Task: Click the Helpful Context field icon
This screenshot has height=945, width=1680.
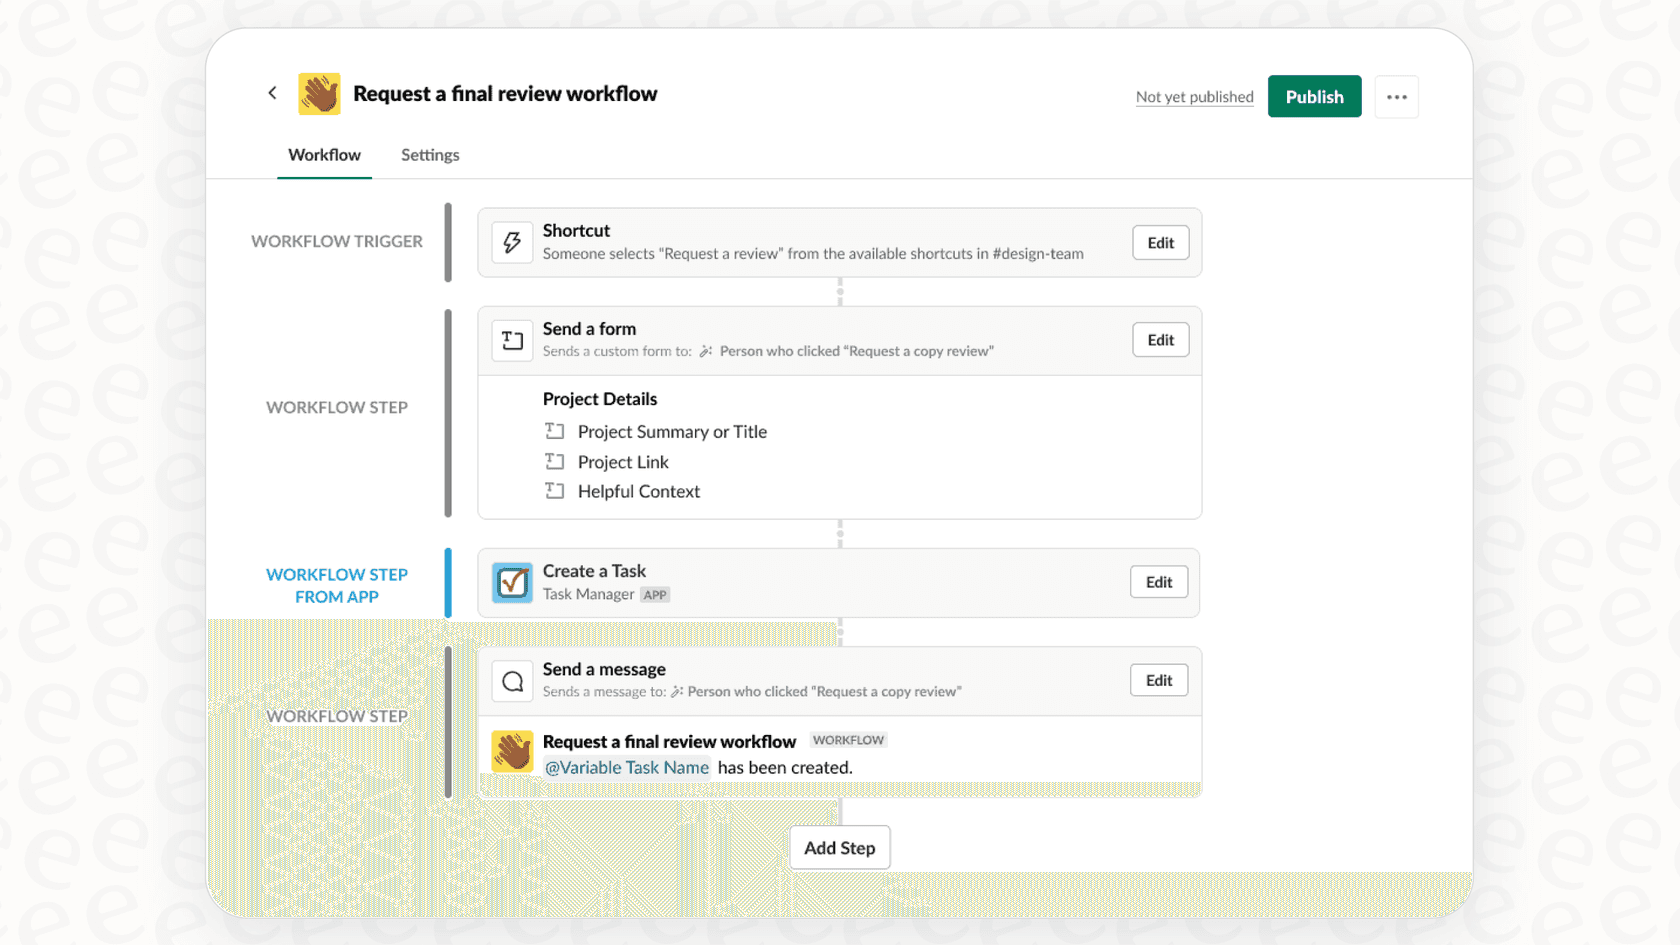Action: 556,490
